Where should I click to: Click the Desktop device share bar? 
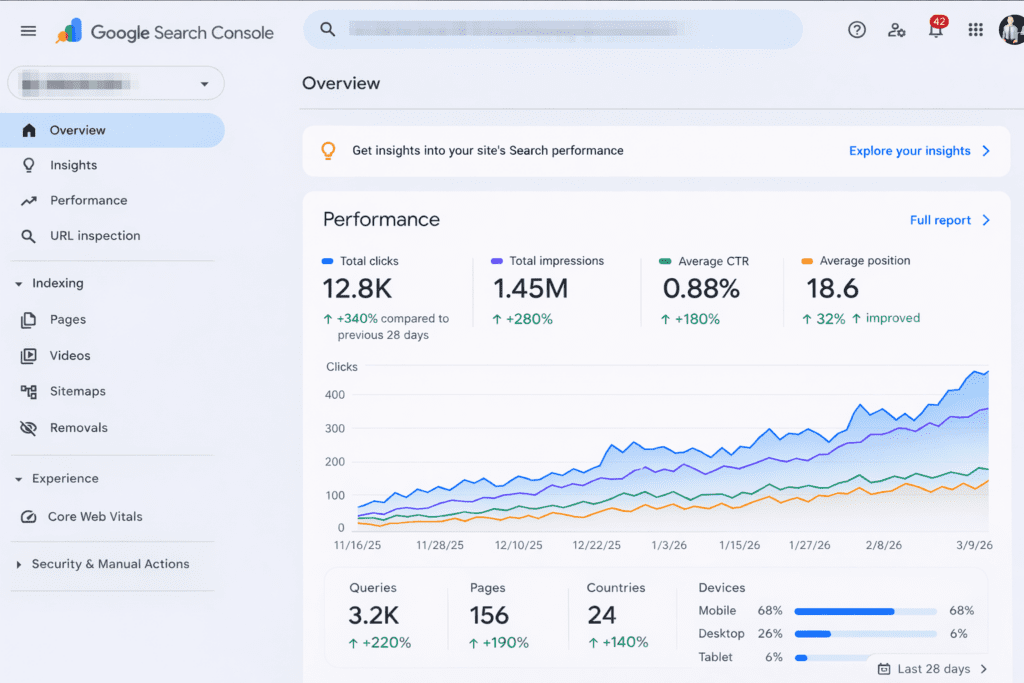pos(865,634)
